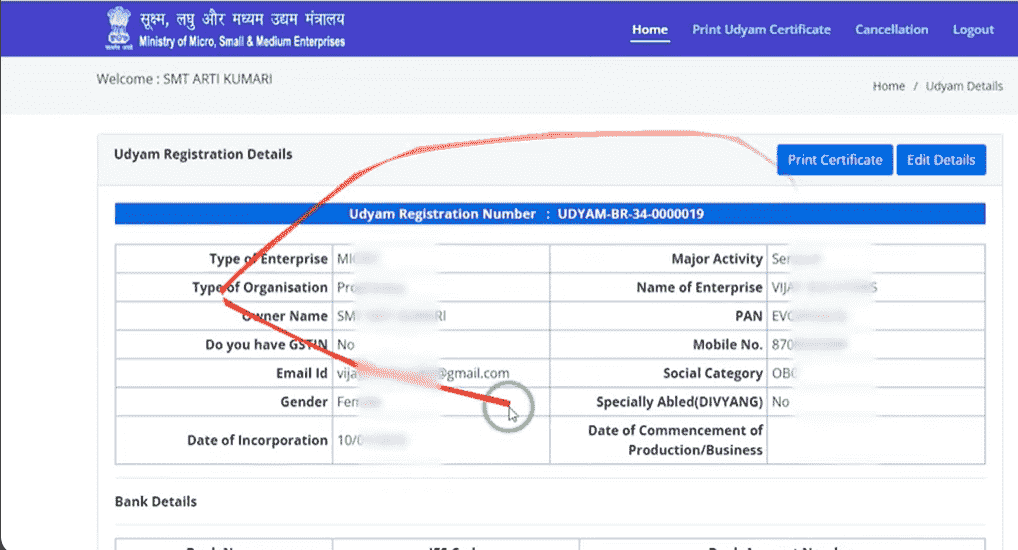
Task: Go to the Cancellation menu item
Action: point(891,30)
